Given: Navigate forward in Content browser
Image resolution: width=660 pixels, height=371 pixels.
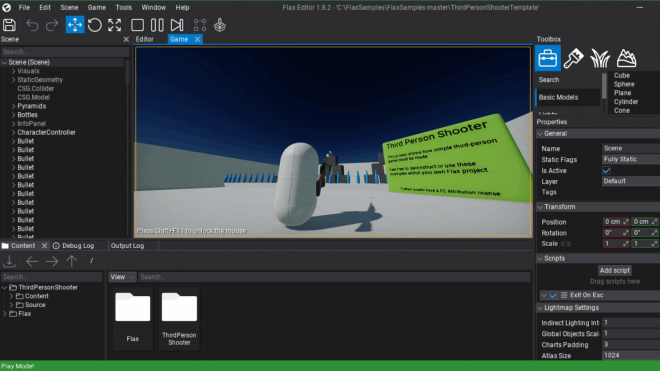Looking at the screenshot, I should [52, 261].
